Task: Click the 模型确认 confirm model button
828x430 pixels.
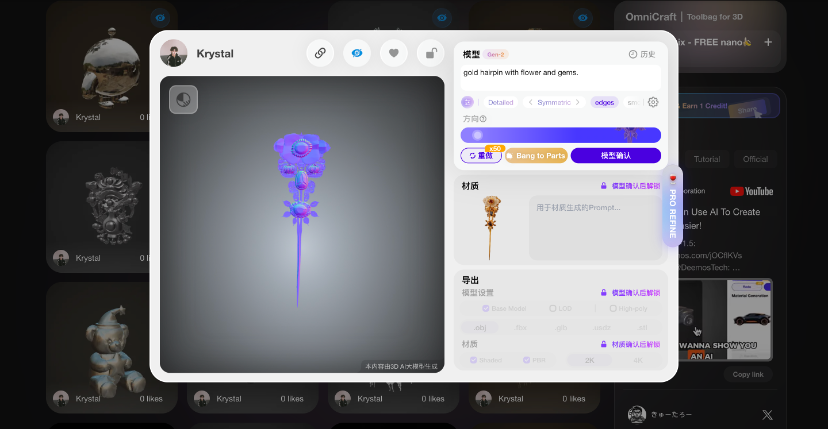Action: 615,156
